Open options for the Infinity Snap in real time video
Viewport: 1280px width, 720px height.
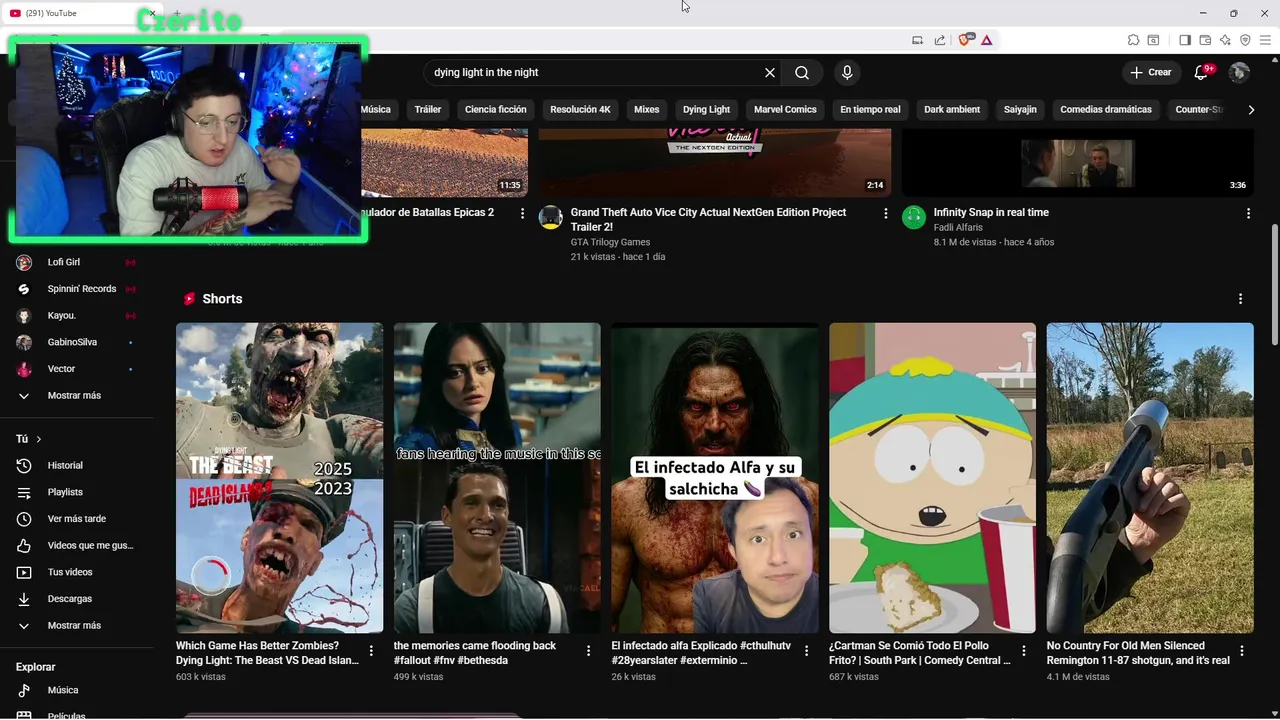[x=1248, y=213]
